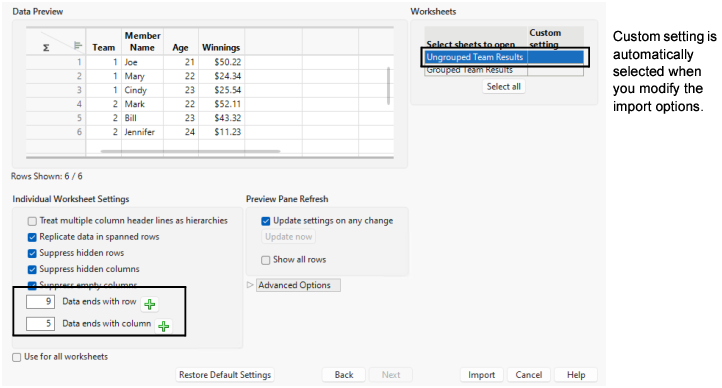
Task: Enable Show all rows checkbox
Action: click(266, 261)
